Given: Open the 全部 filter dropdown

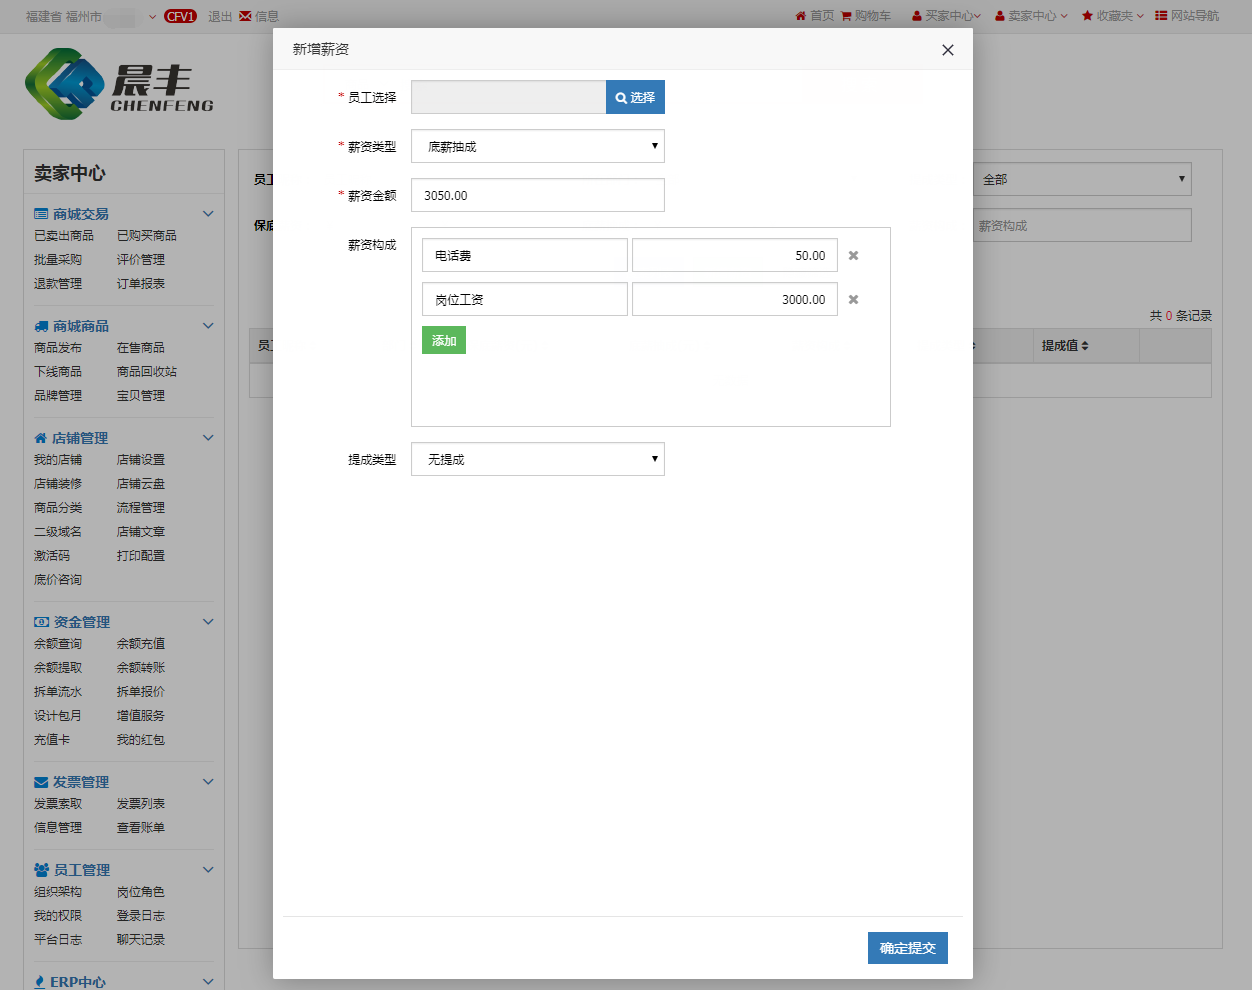Looking at the screenshot, I should [x=1081, y=179].
